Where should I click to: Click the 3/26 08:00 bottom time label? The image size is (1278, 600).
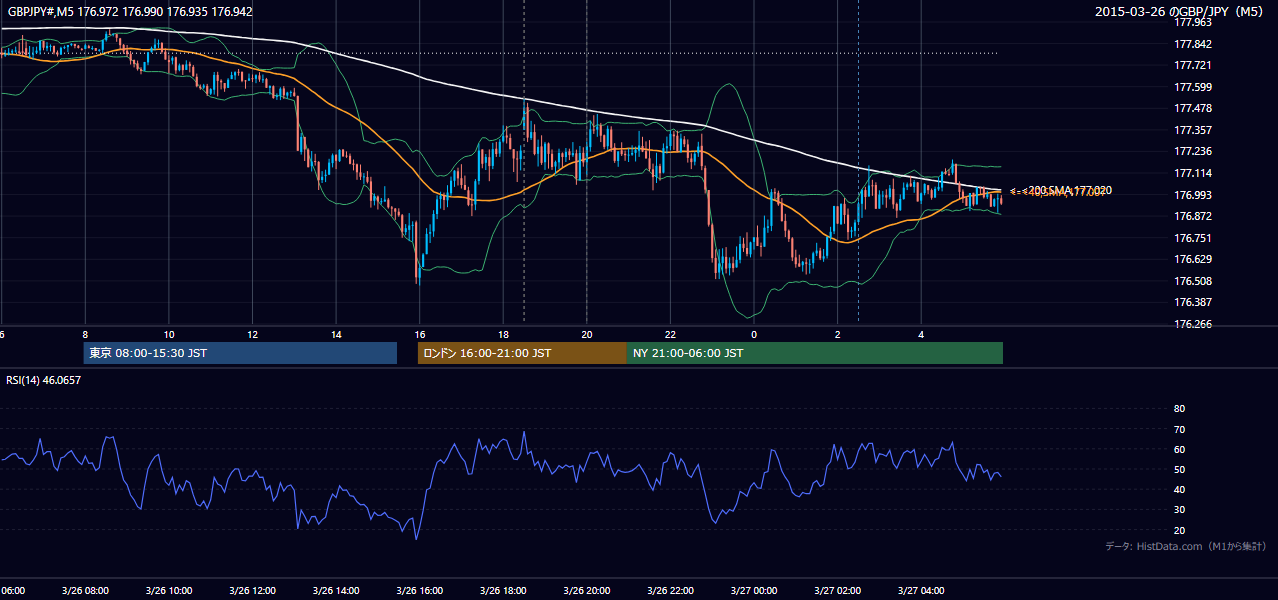(x=85, y=591)
